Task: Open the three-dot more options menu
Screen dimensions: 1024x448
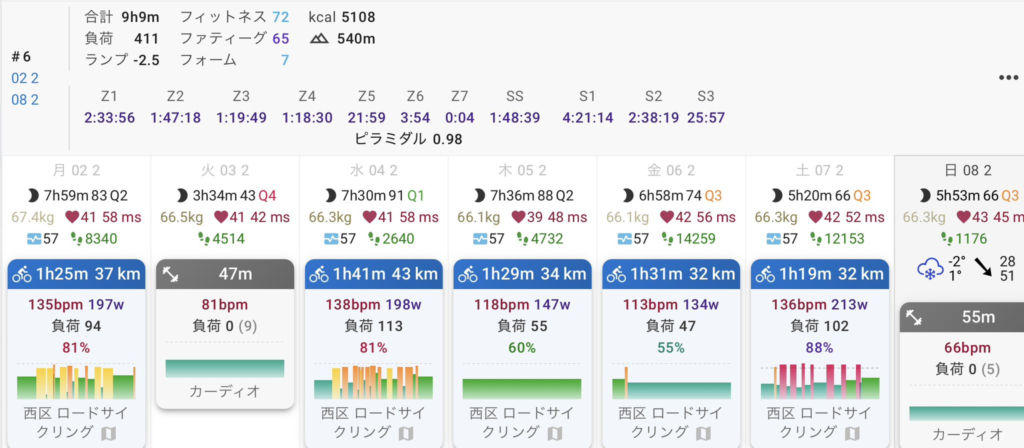Action: click(x=1007, y=78)
